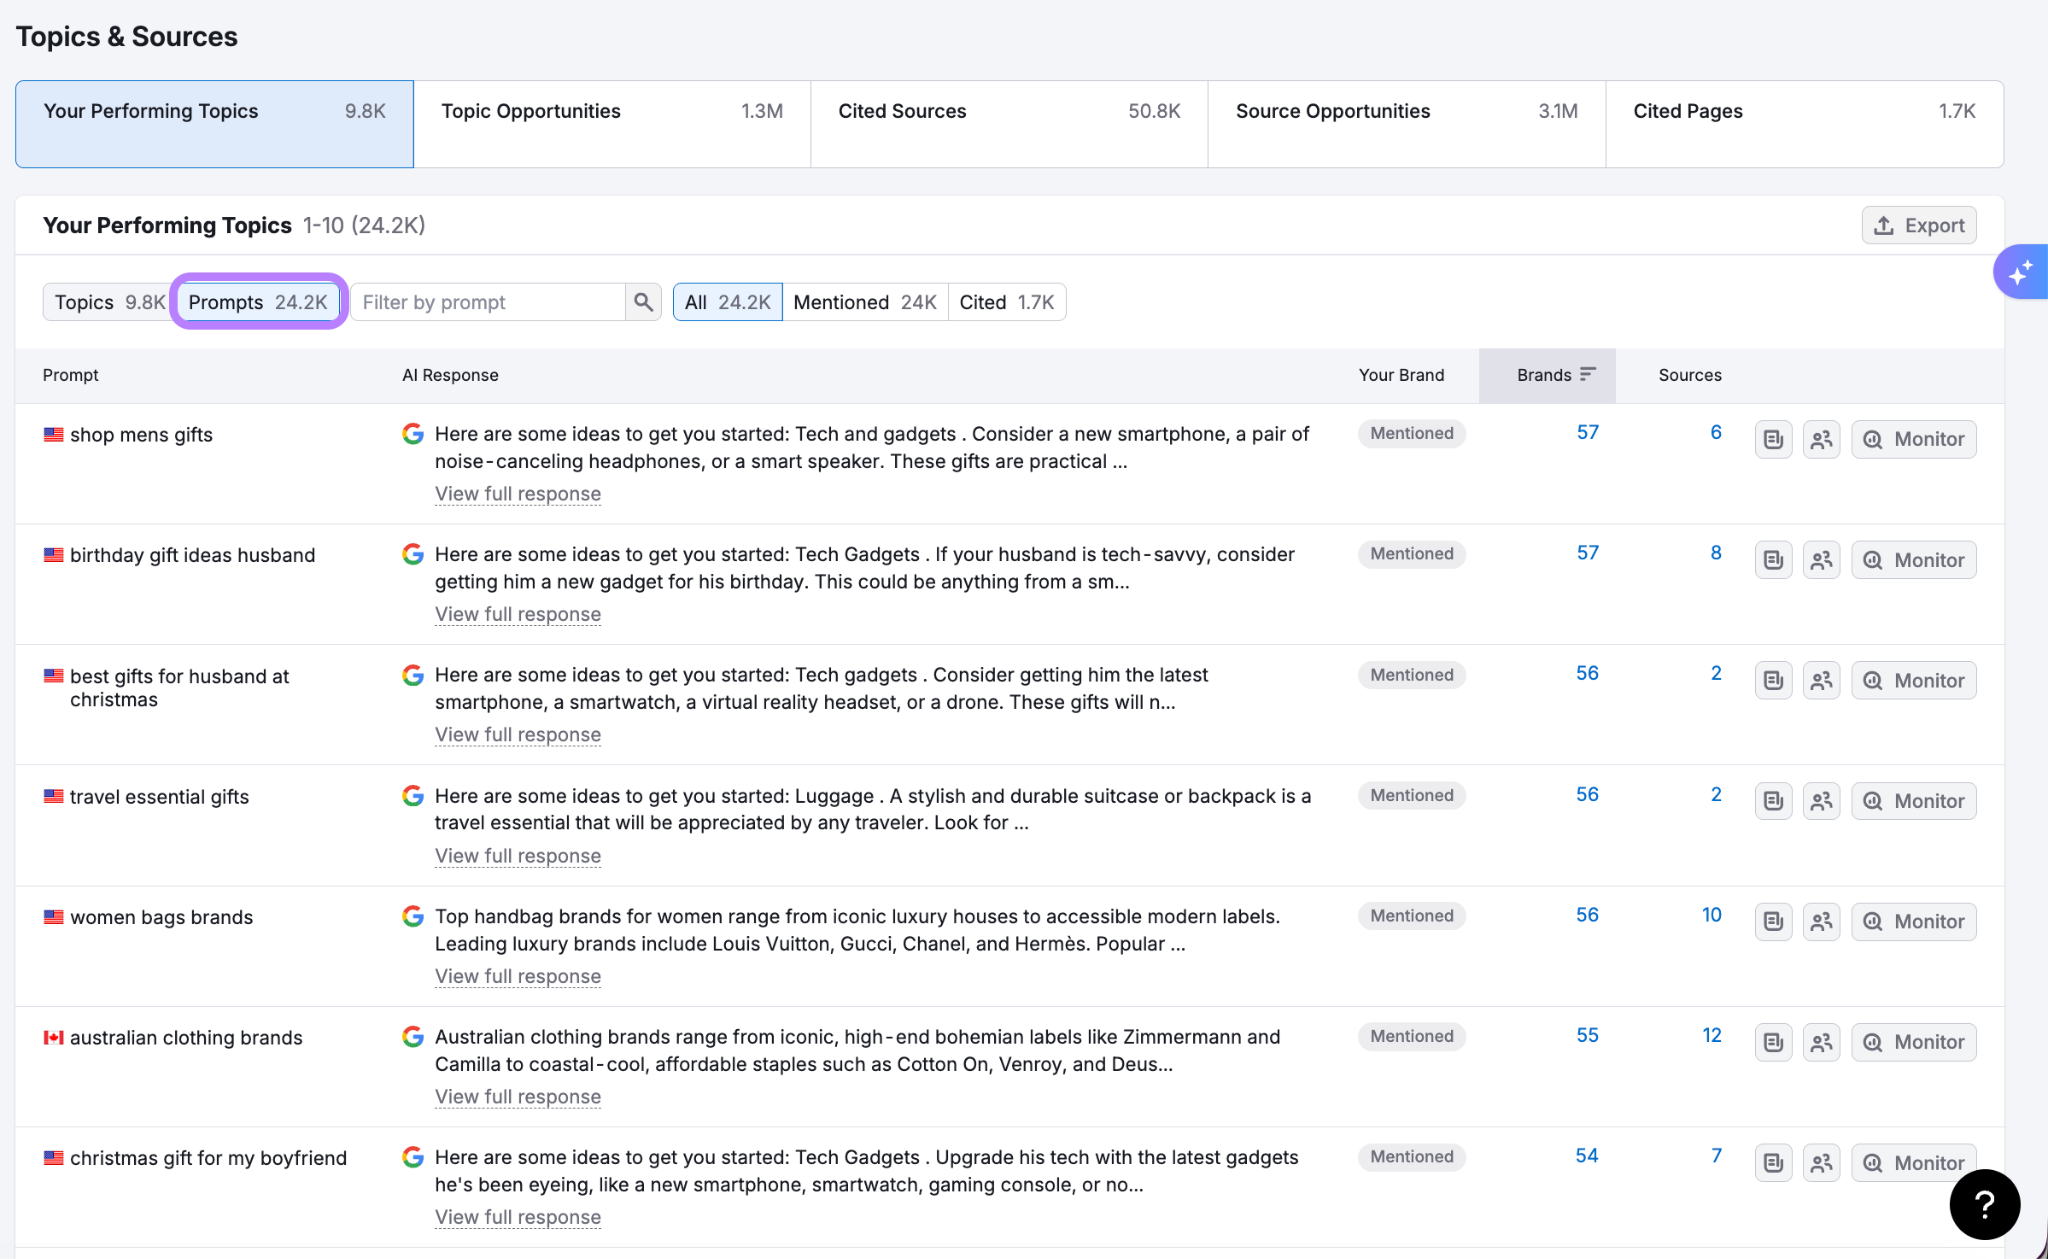Open people icon for birthday gift ideas husband

click(x=1821, y=560)
